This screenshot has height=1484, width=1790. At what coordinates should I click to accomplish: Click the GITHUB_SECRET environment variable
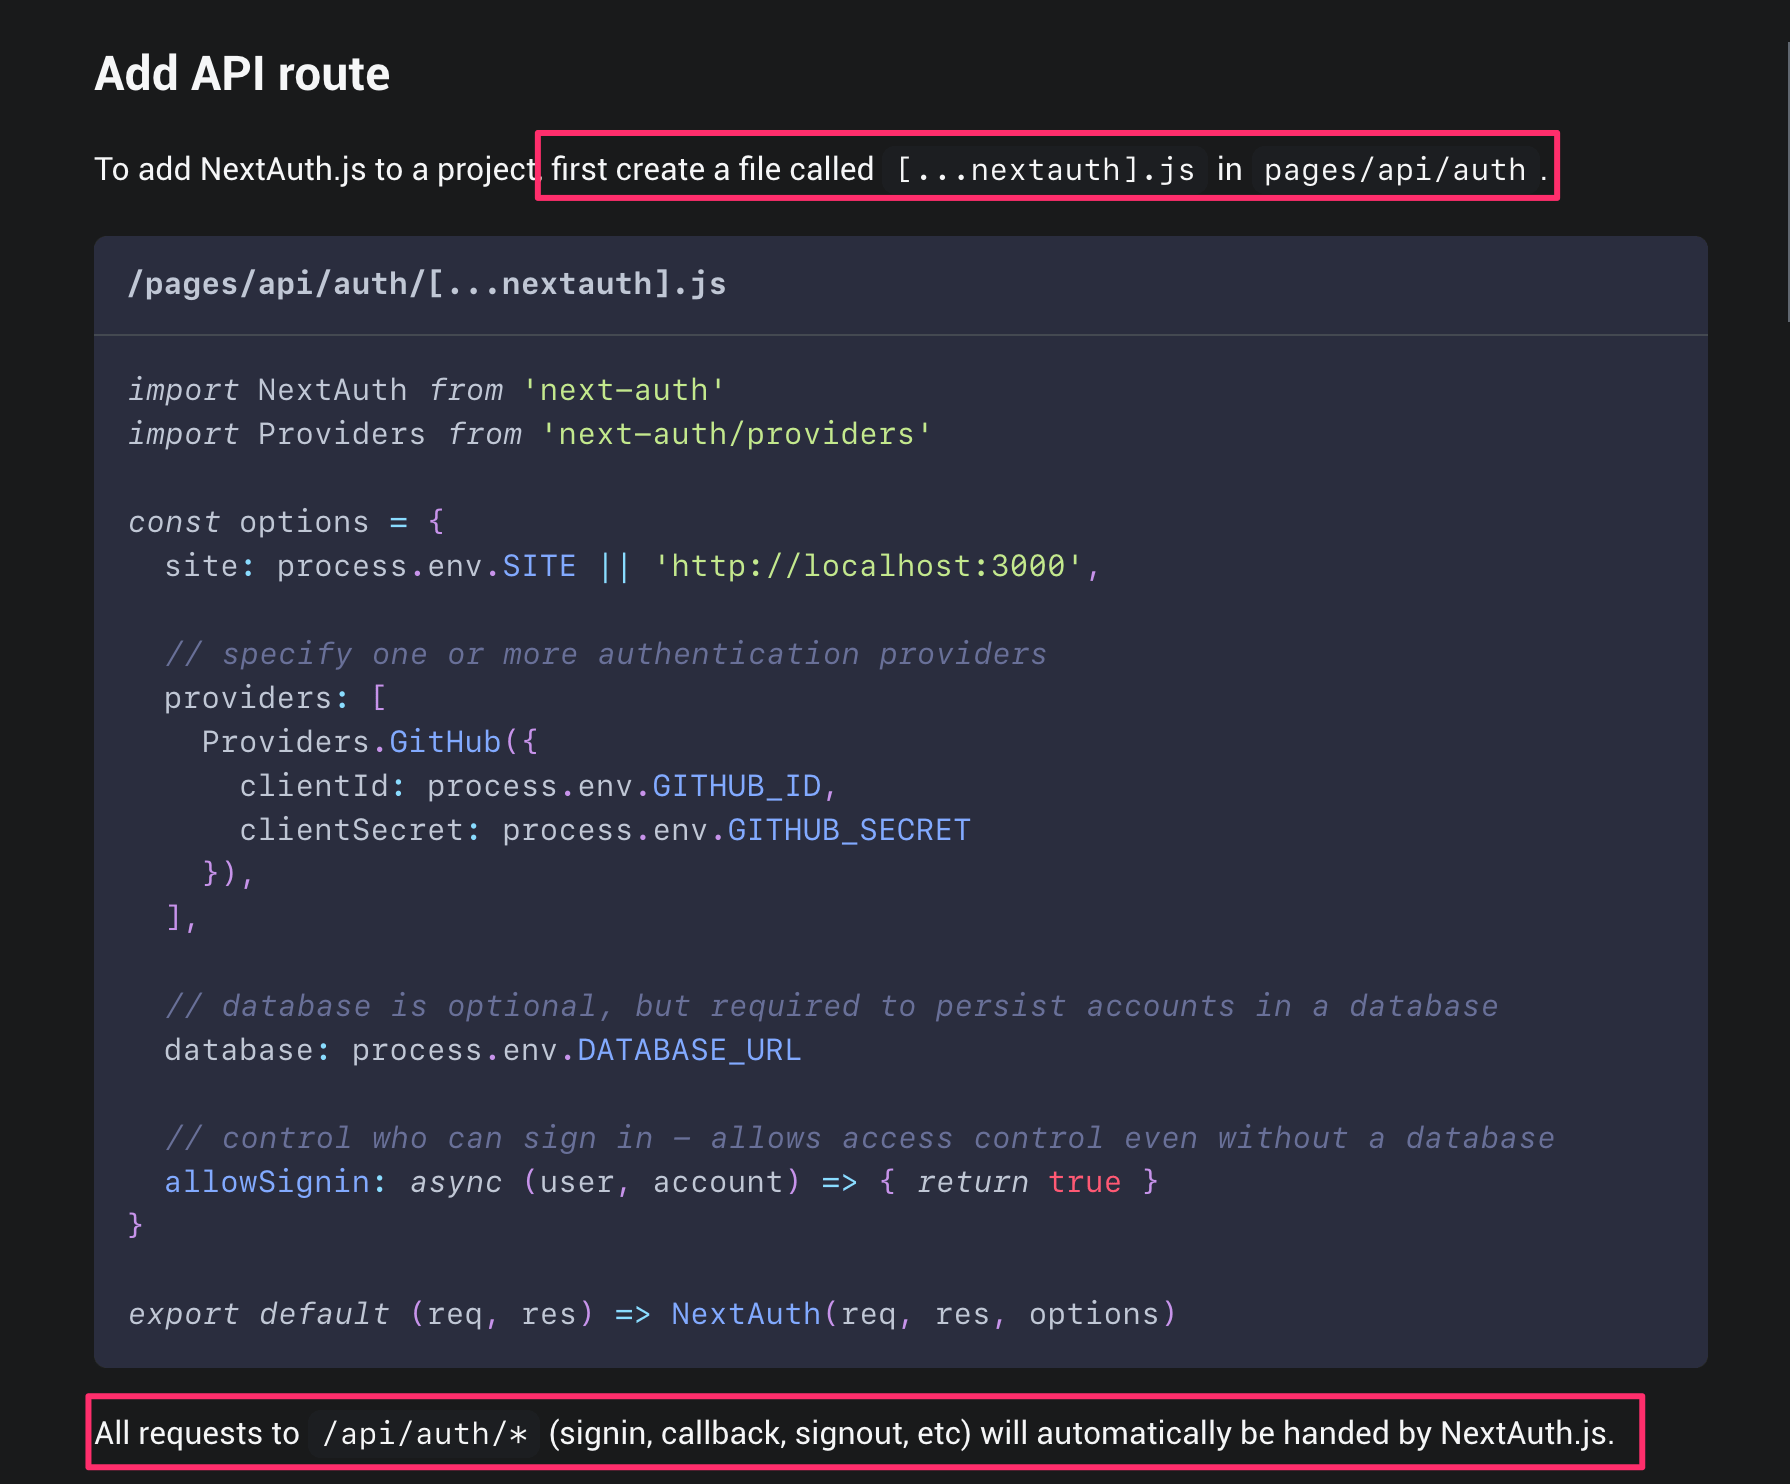click(846, 829)
